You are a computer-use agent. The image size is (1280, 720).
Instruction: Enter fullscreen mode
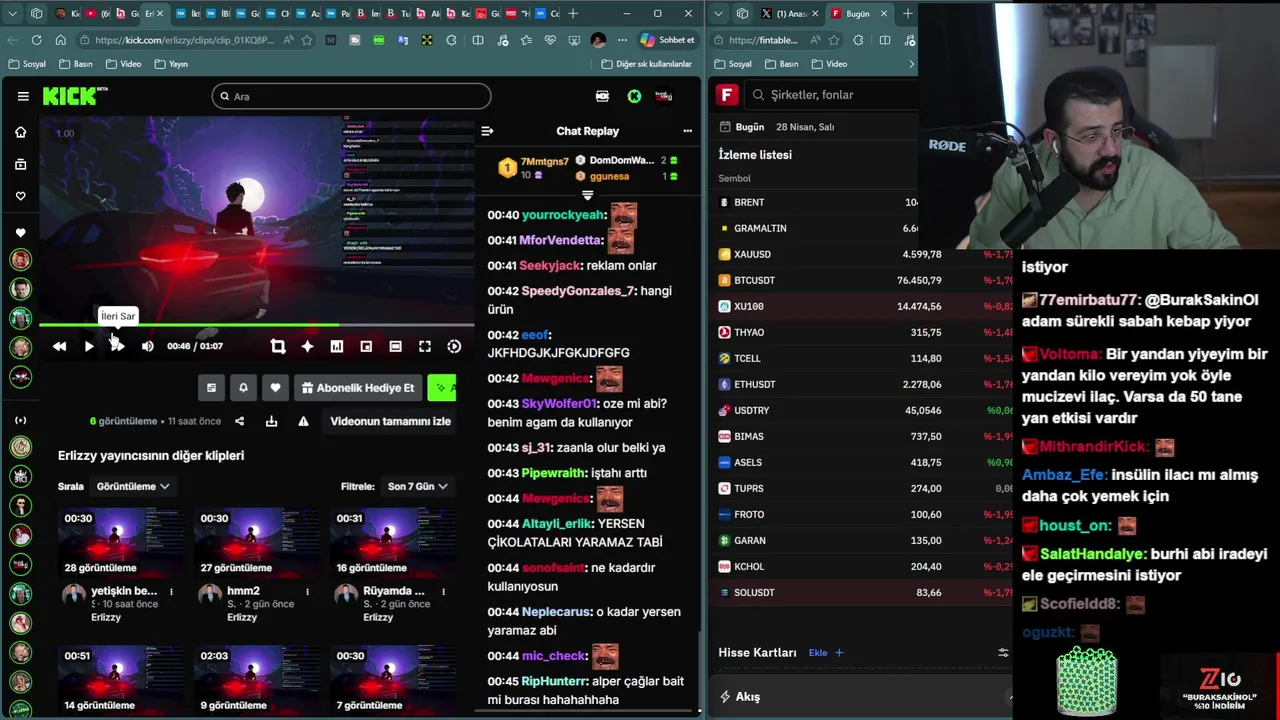pos(425,346)
